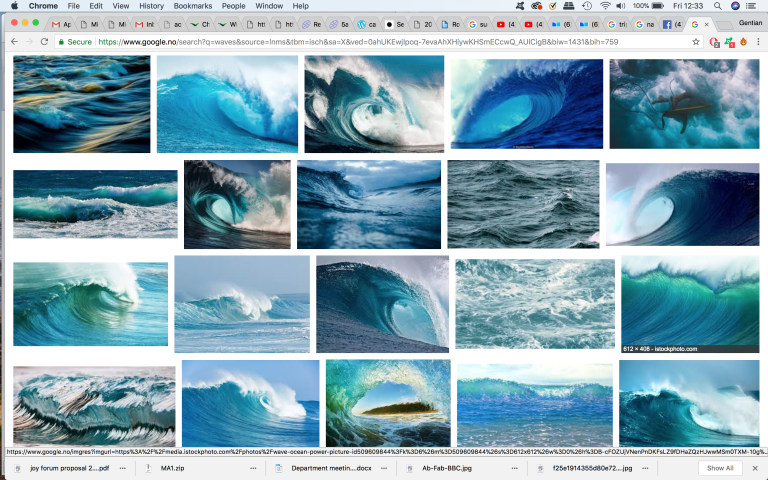This screenshot has width=768, height=480.
Task: Open the Chrome three-dot menu
Action: click(756, 42)
